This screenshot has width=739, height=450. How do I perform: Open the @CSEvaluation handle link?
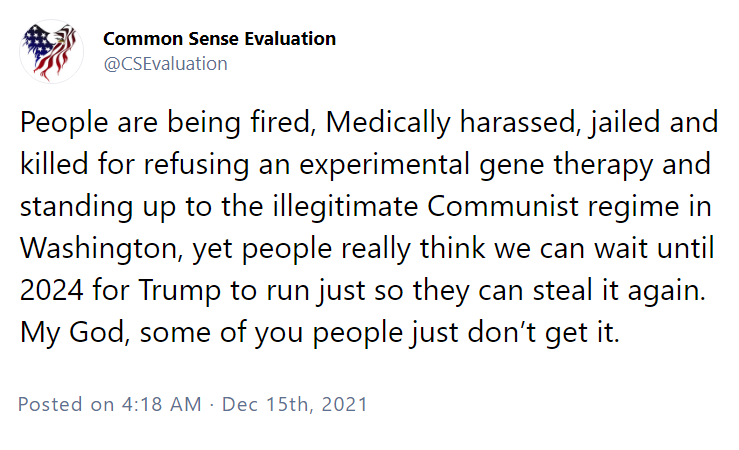point(165,64)
